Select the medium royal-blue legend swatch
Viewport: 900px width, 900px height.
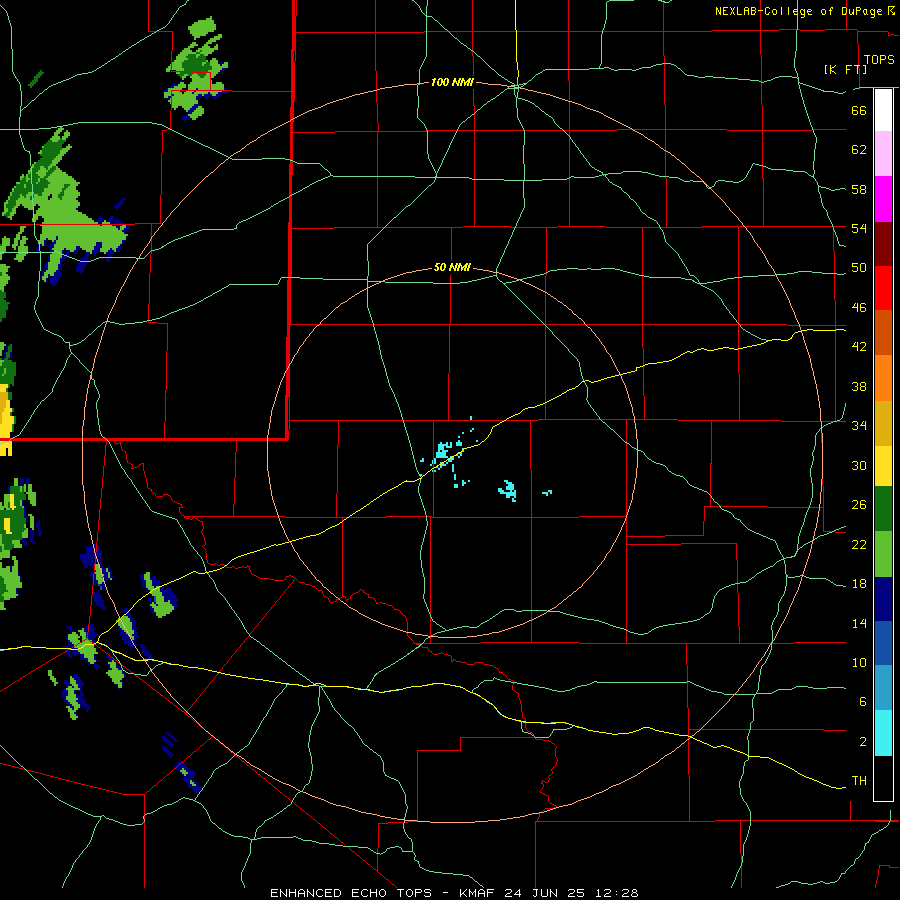click(883, 643)
